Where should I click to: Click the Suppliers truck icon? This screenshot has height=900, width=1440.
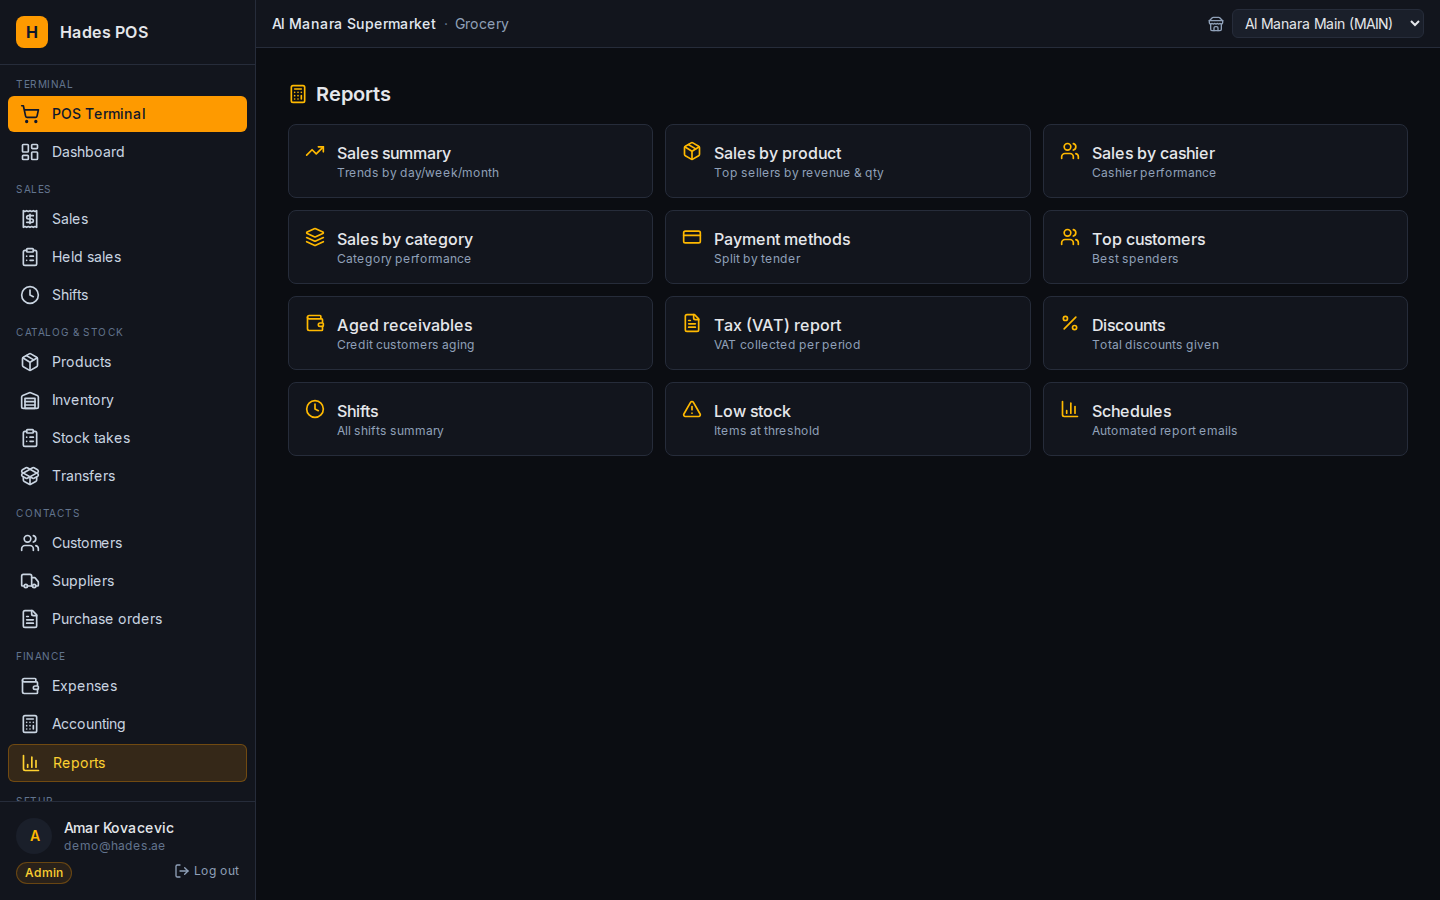coord(30,581)
